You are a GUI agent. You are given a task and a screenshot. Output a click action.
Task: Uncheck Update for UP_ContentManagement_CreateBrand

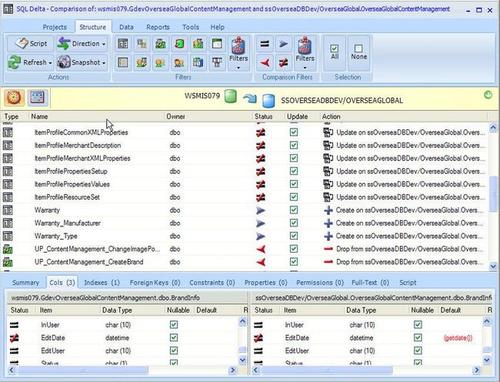click(x=294, y=262)
